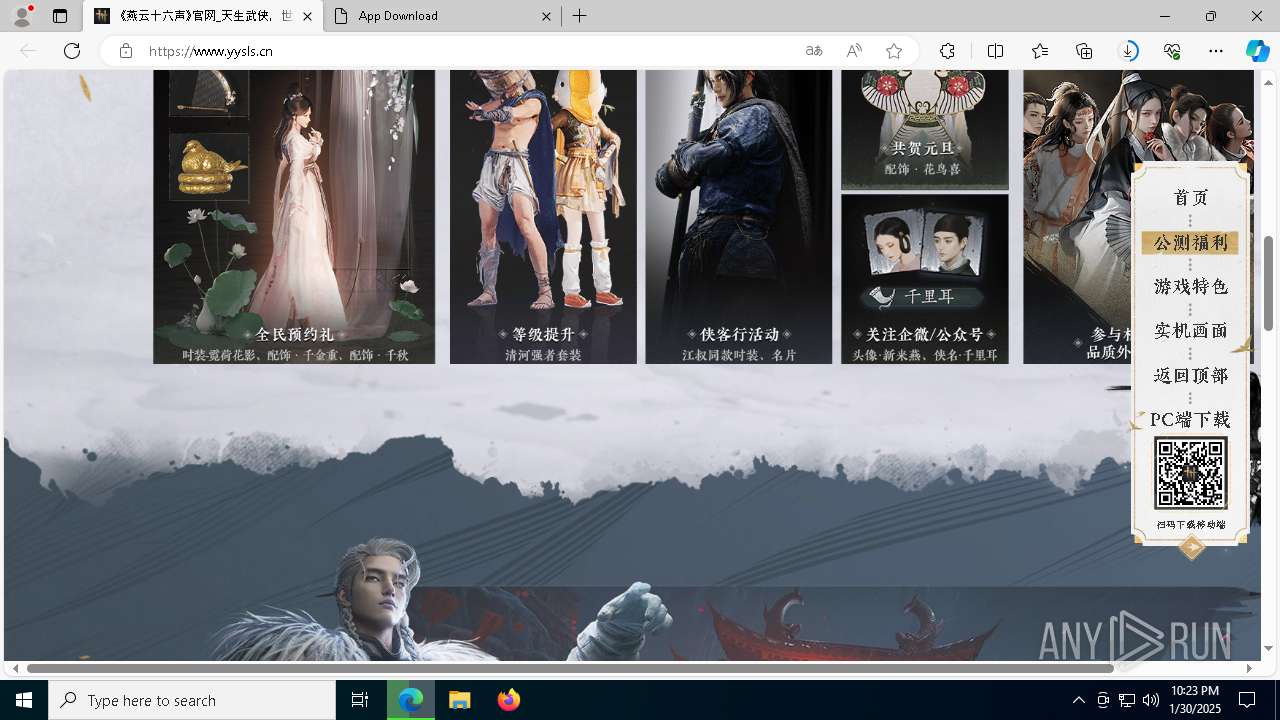Open the 关注企微/公众号 reward card

pyautogui.click(x=925, y=279)
